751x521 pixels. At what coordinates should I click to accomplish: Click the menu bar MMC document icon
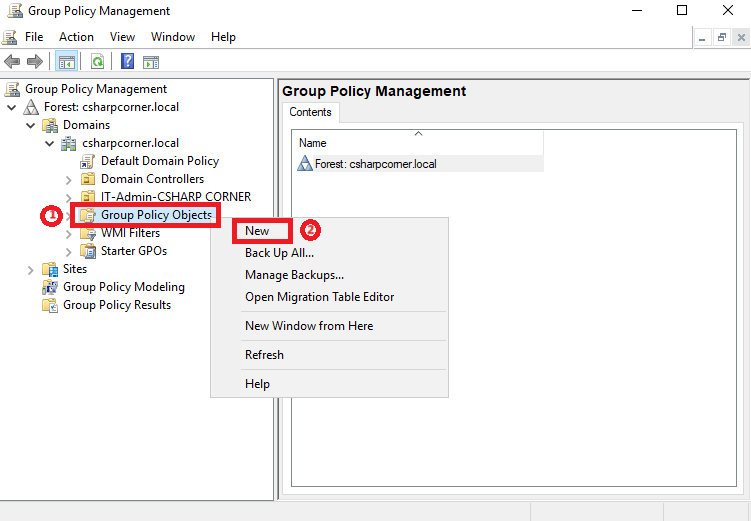point(10,37)
